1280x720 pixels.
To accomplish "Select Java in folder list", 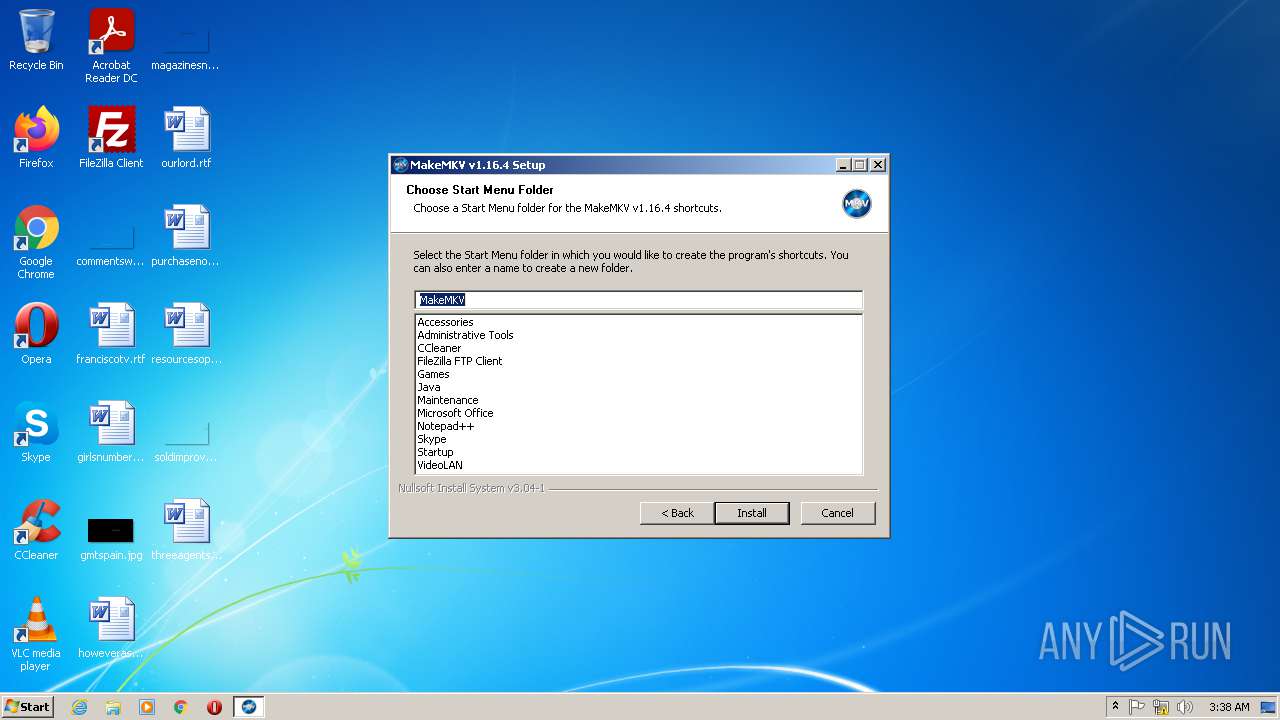I will pyautogui.click(x=429, y=387).
